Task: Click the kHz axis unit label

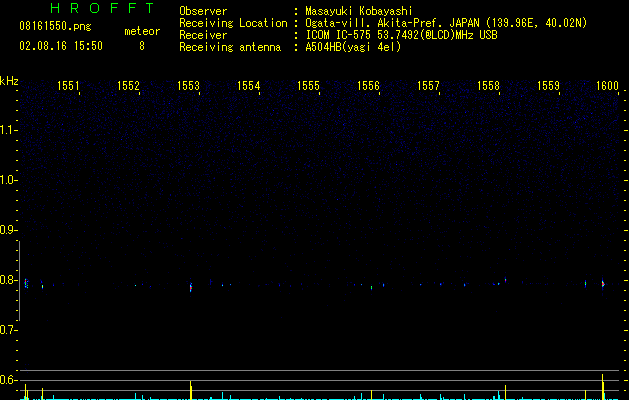Action: [9, 81]
